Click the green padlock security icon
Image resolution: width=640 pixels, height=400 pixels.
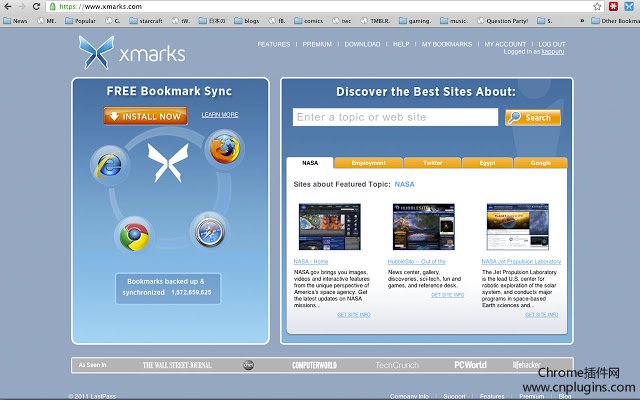tap(52, 7)
